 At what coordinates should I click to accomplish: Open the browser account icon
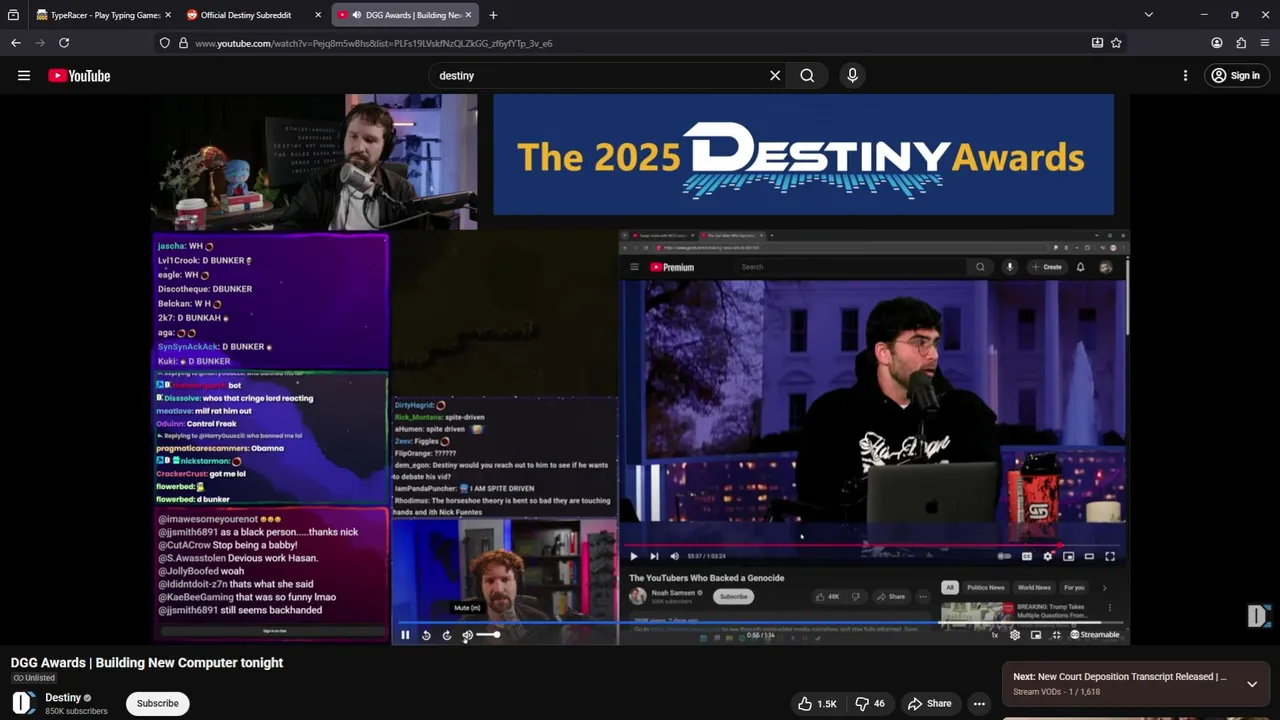pyautogui.click(x=1217, y=43)
